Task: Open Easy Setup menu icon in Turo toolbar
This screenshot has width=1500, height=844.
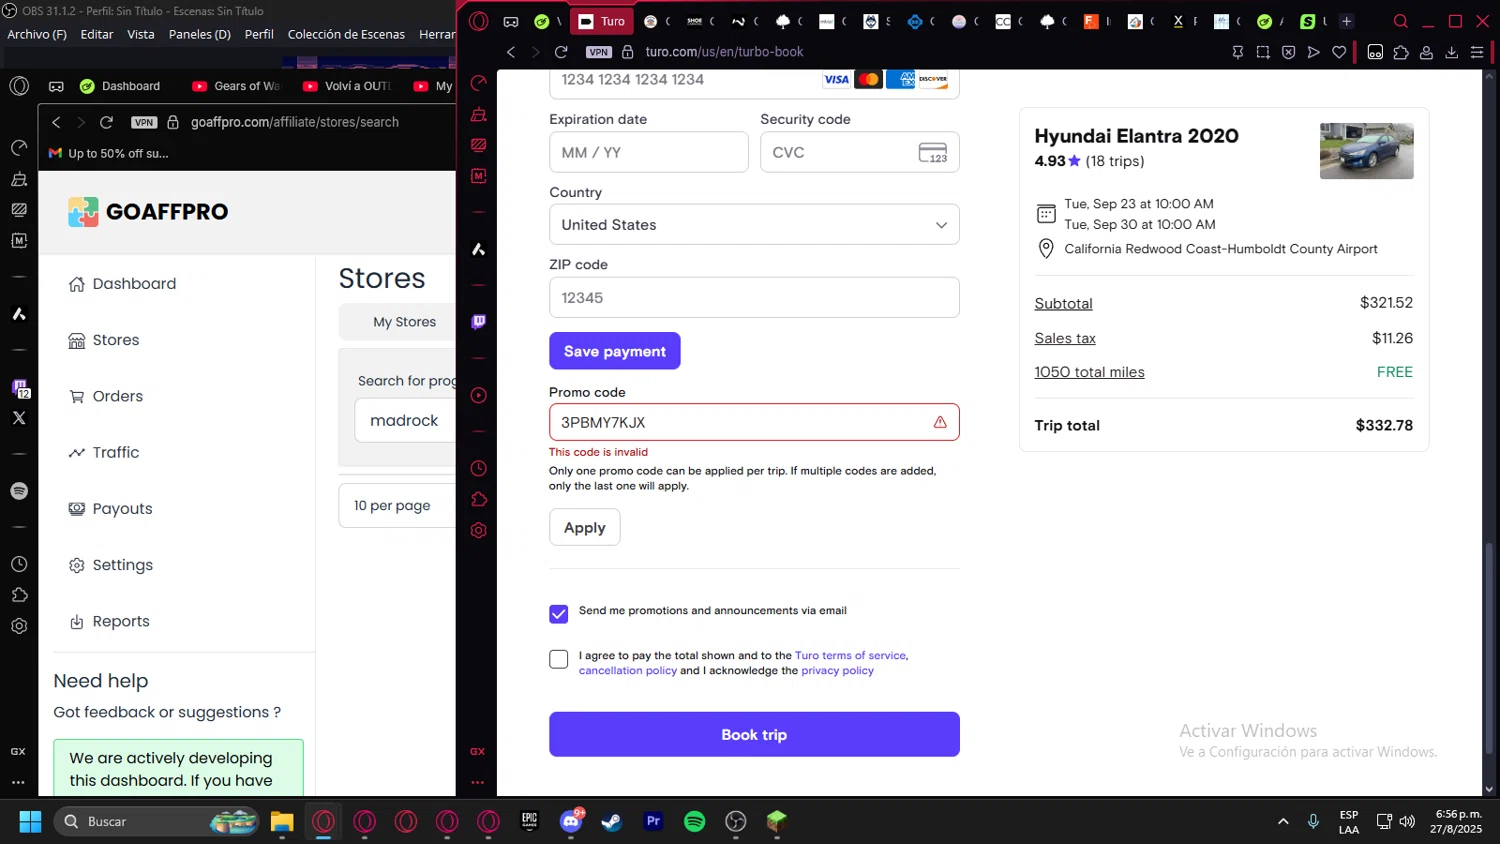Action: pos(1477,52)
